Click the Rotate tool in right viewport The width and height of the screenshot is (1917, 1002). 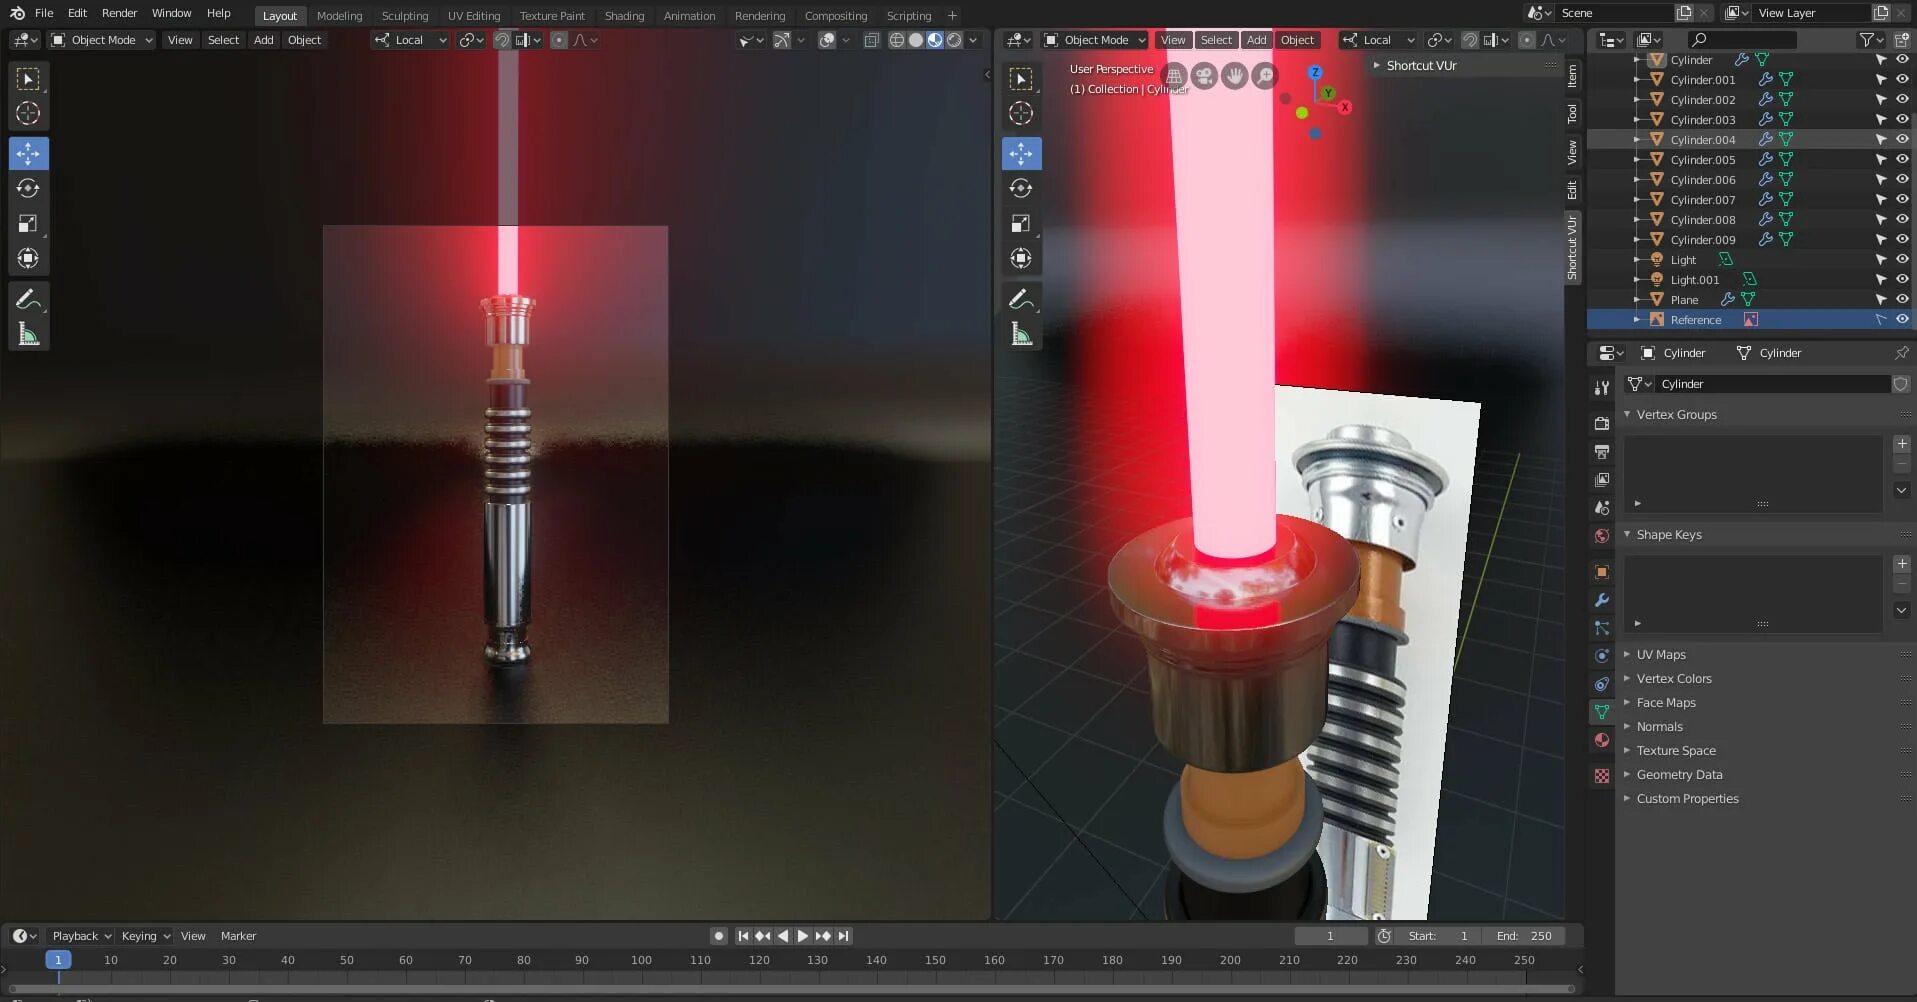pos(1021,188)
